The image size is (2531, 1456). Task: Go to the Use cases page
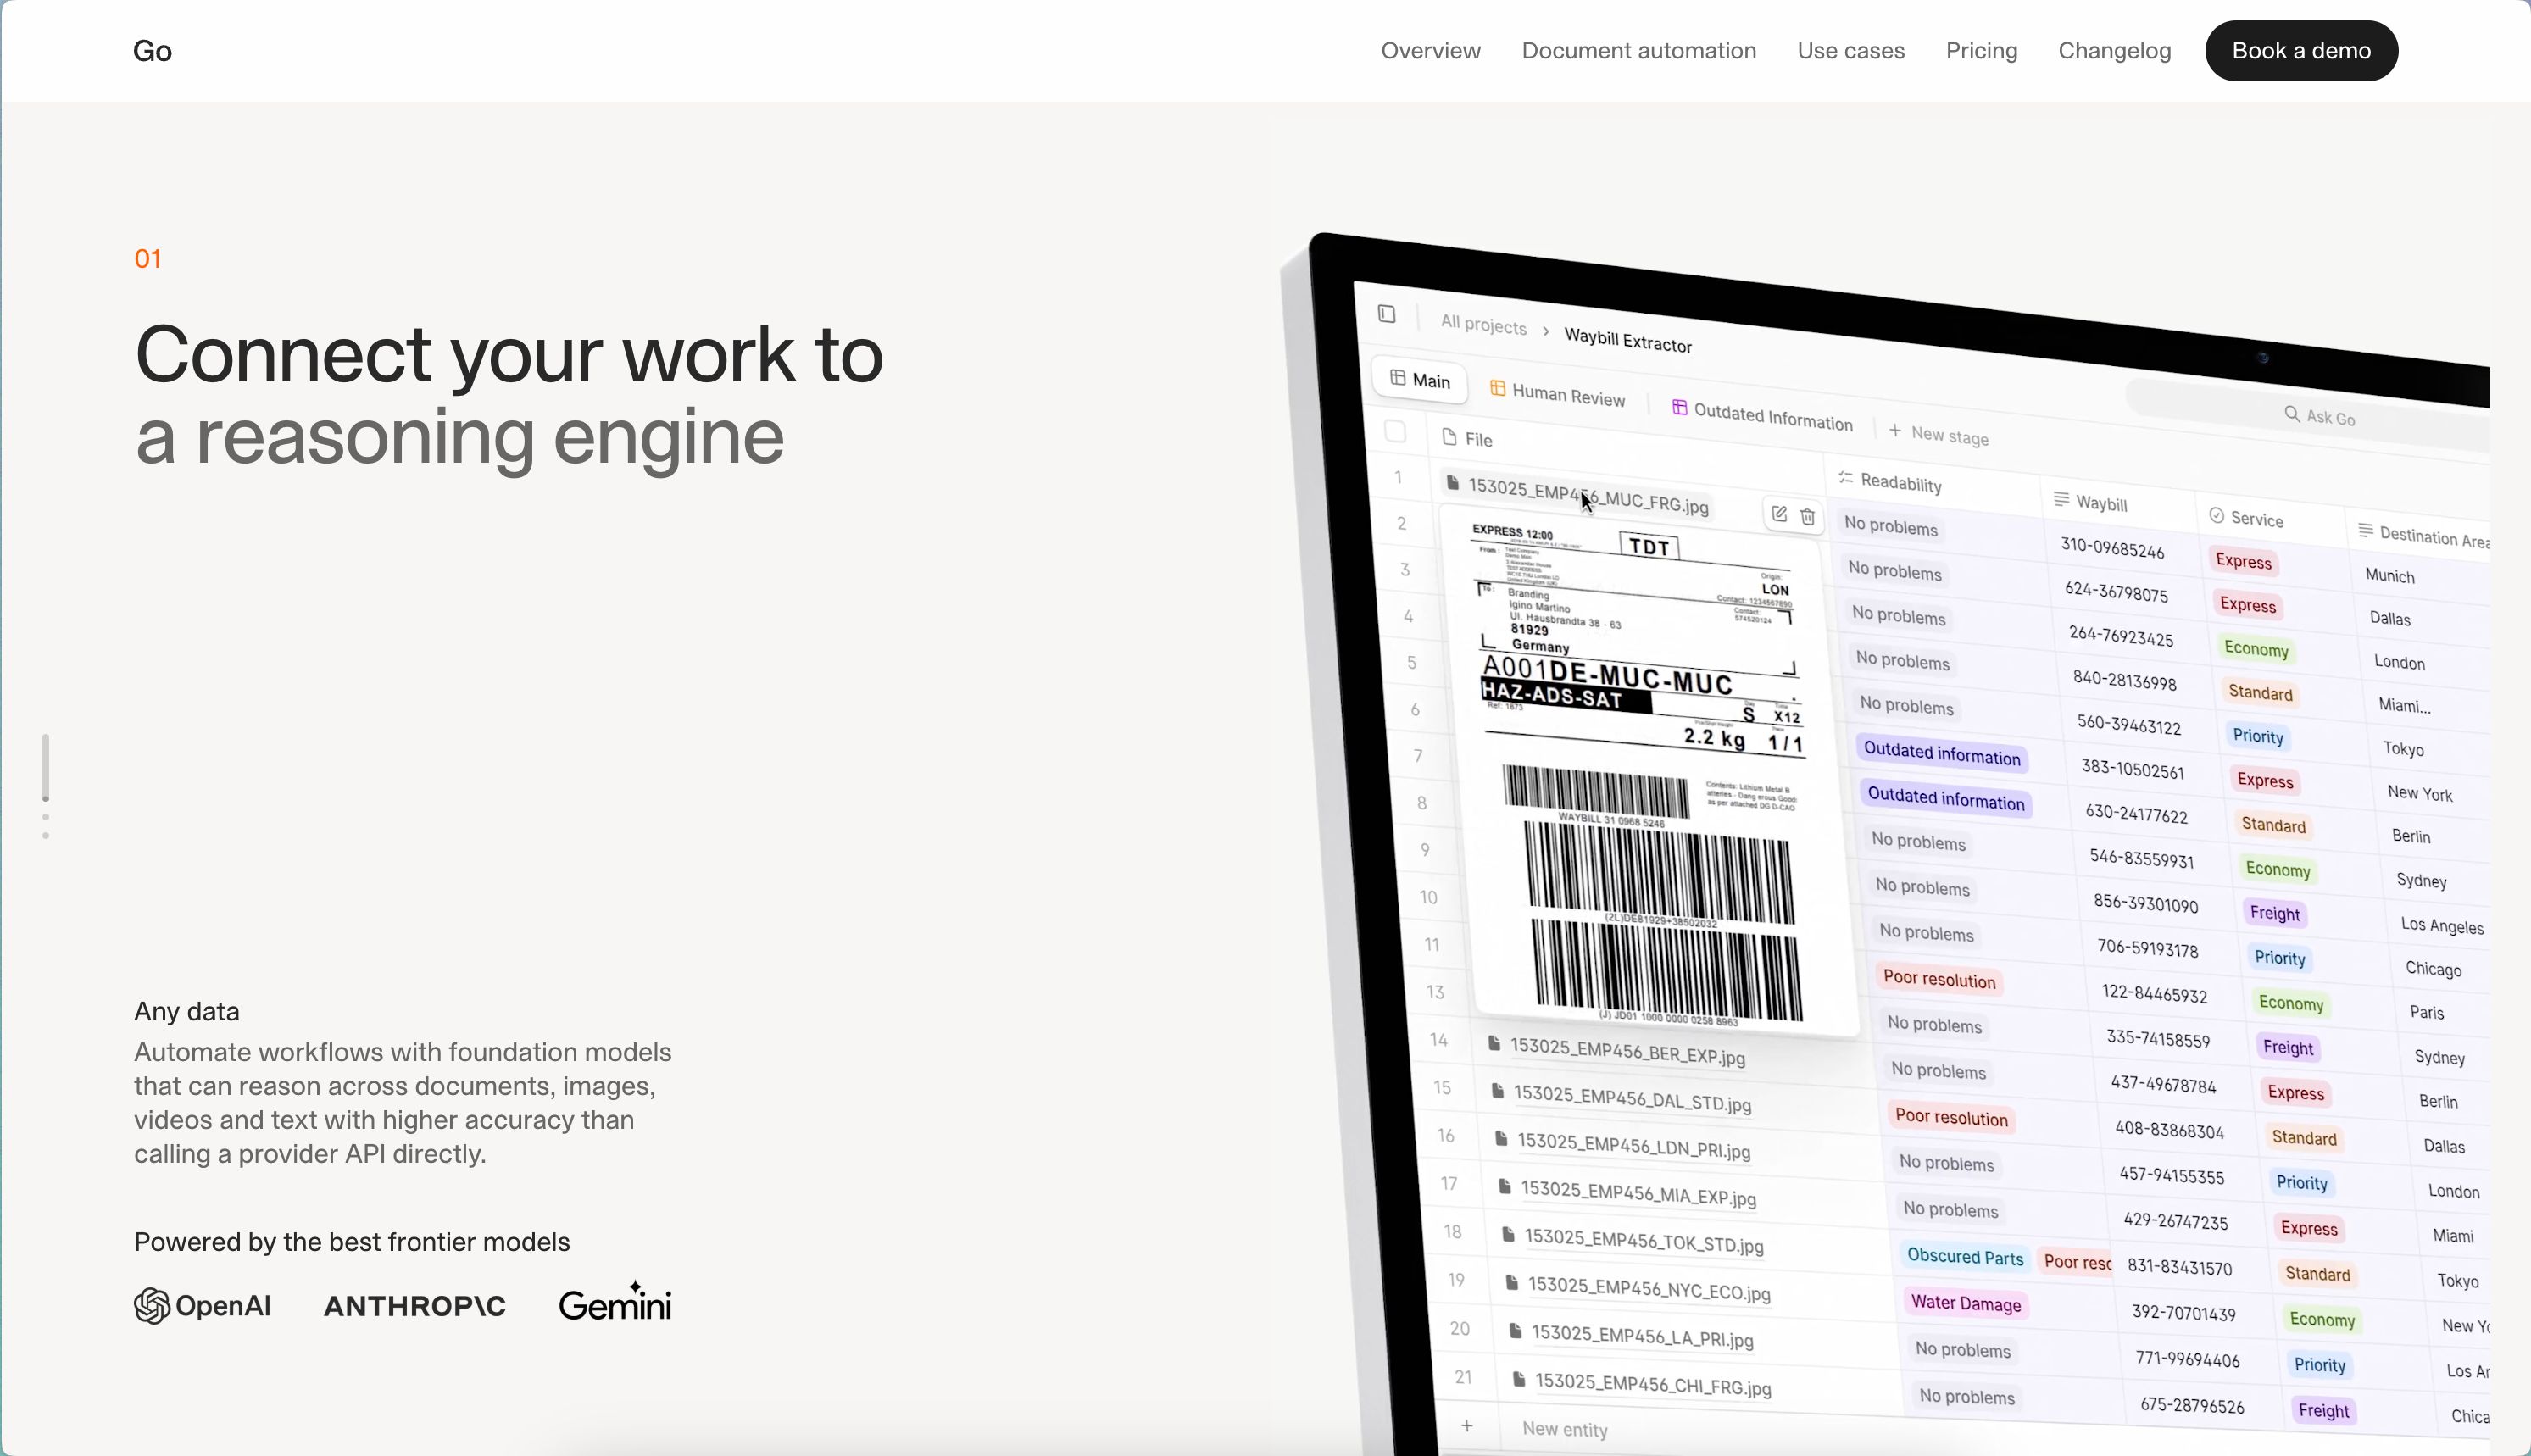(x=1850, y=51)
